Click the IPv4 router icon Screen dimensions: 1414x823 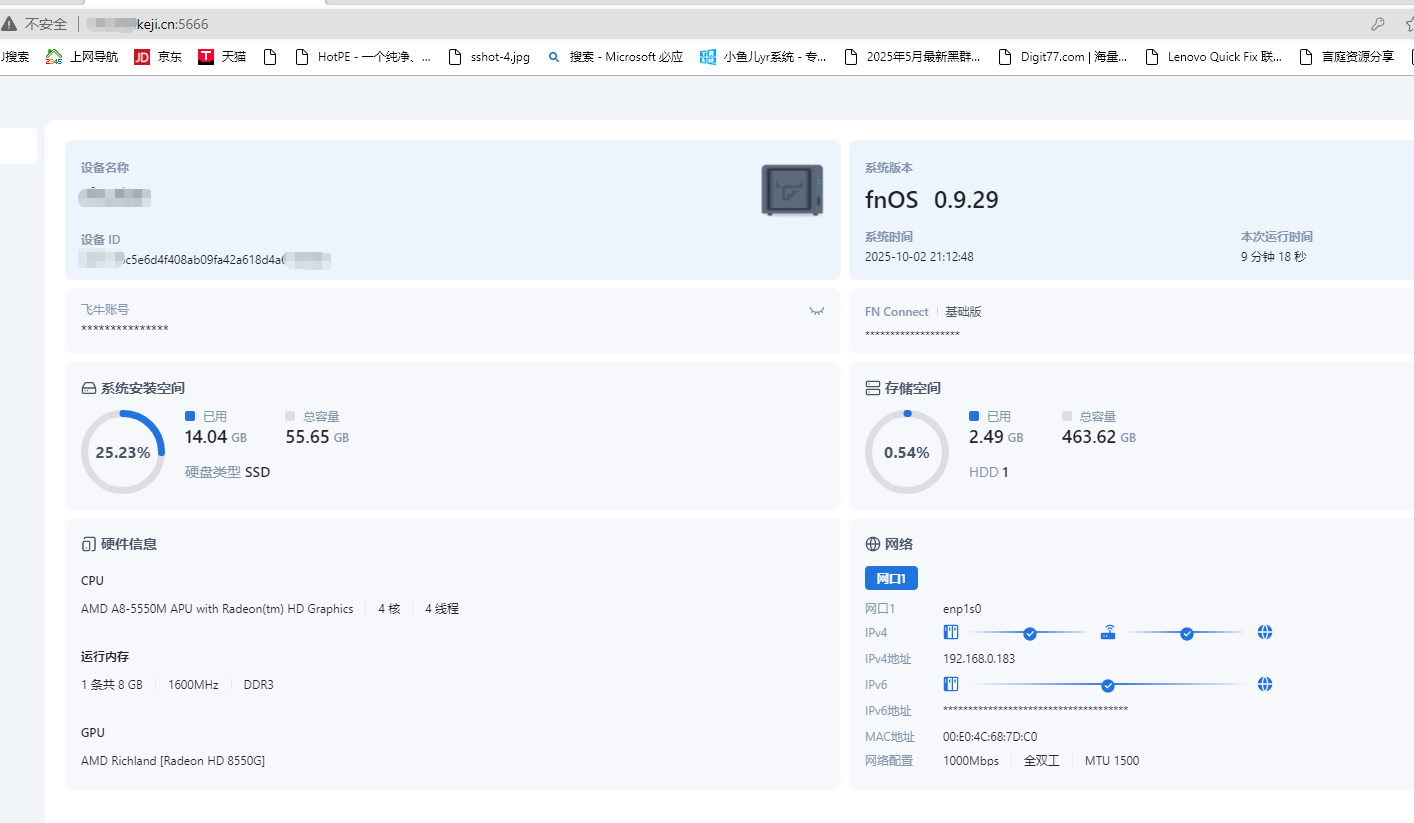pos(1108,633)
